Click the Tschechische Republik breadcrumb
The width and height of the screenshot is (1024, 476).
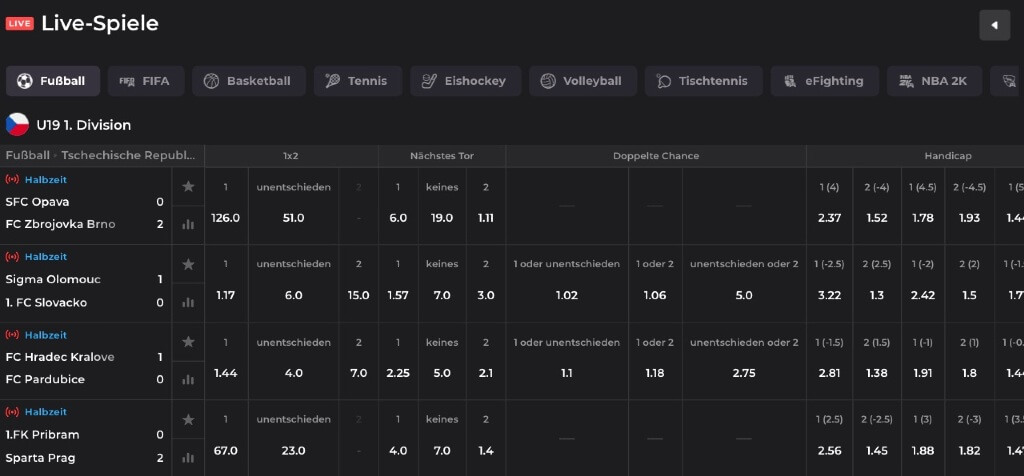click(x=129, y=155)
